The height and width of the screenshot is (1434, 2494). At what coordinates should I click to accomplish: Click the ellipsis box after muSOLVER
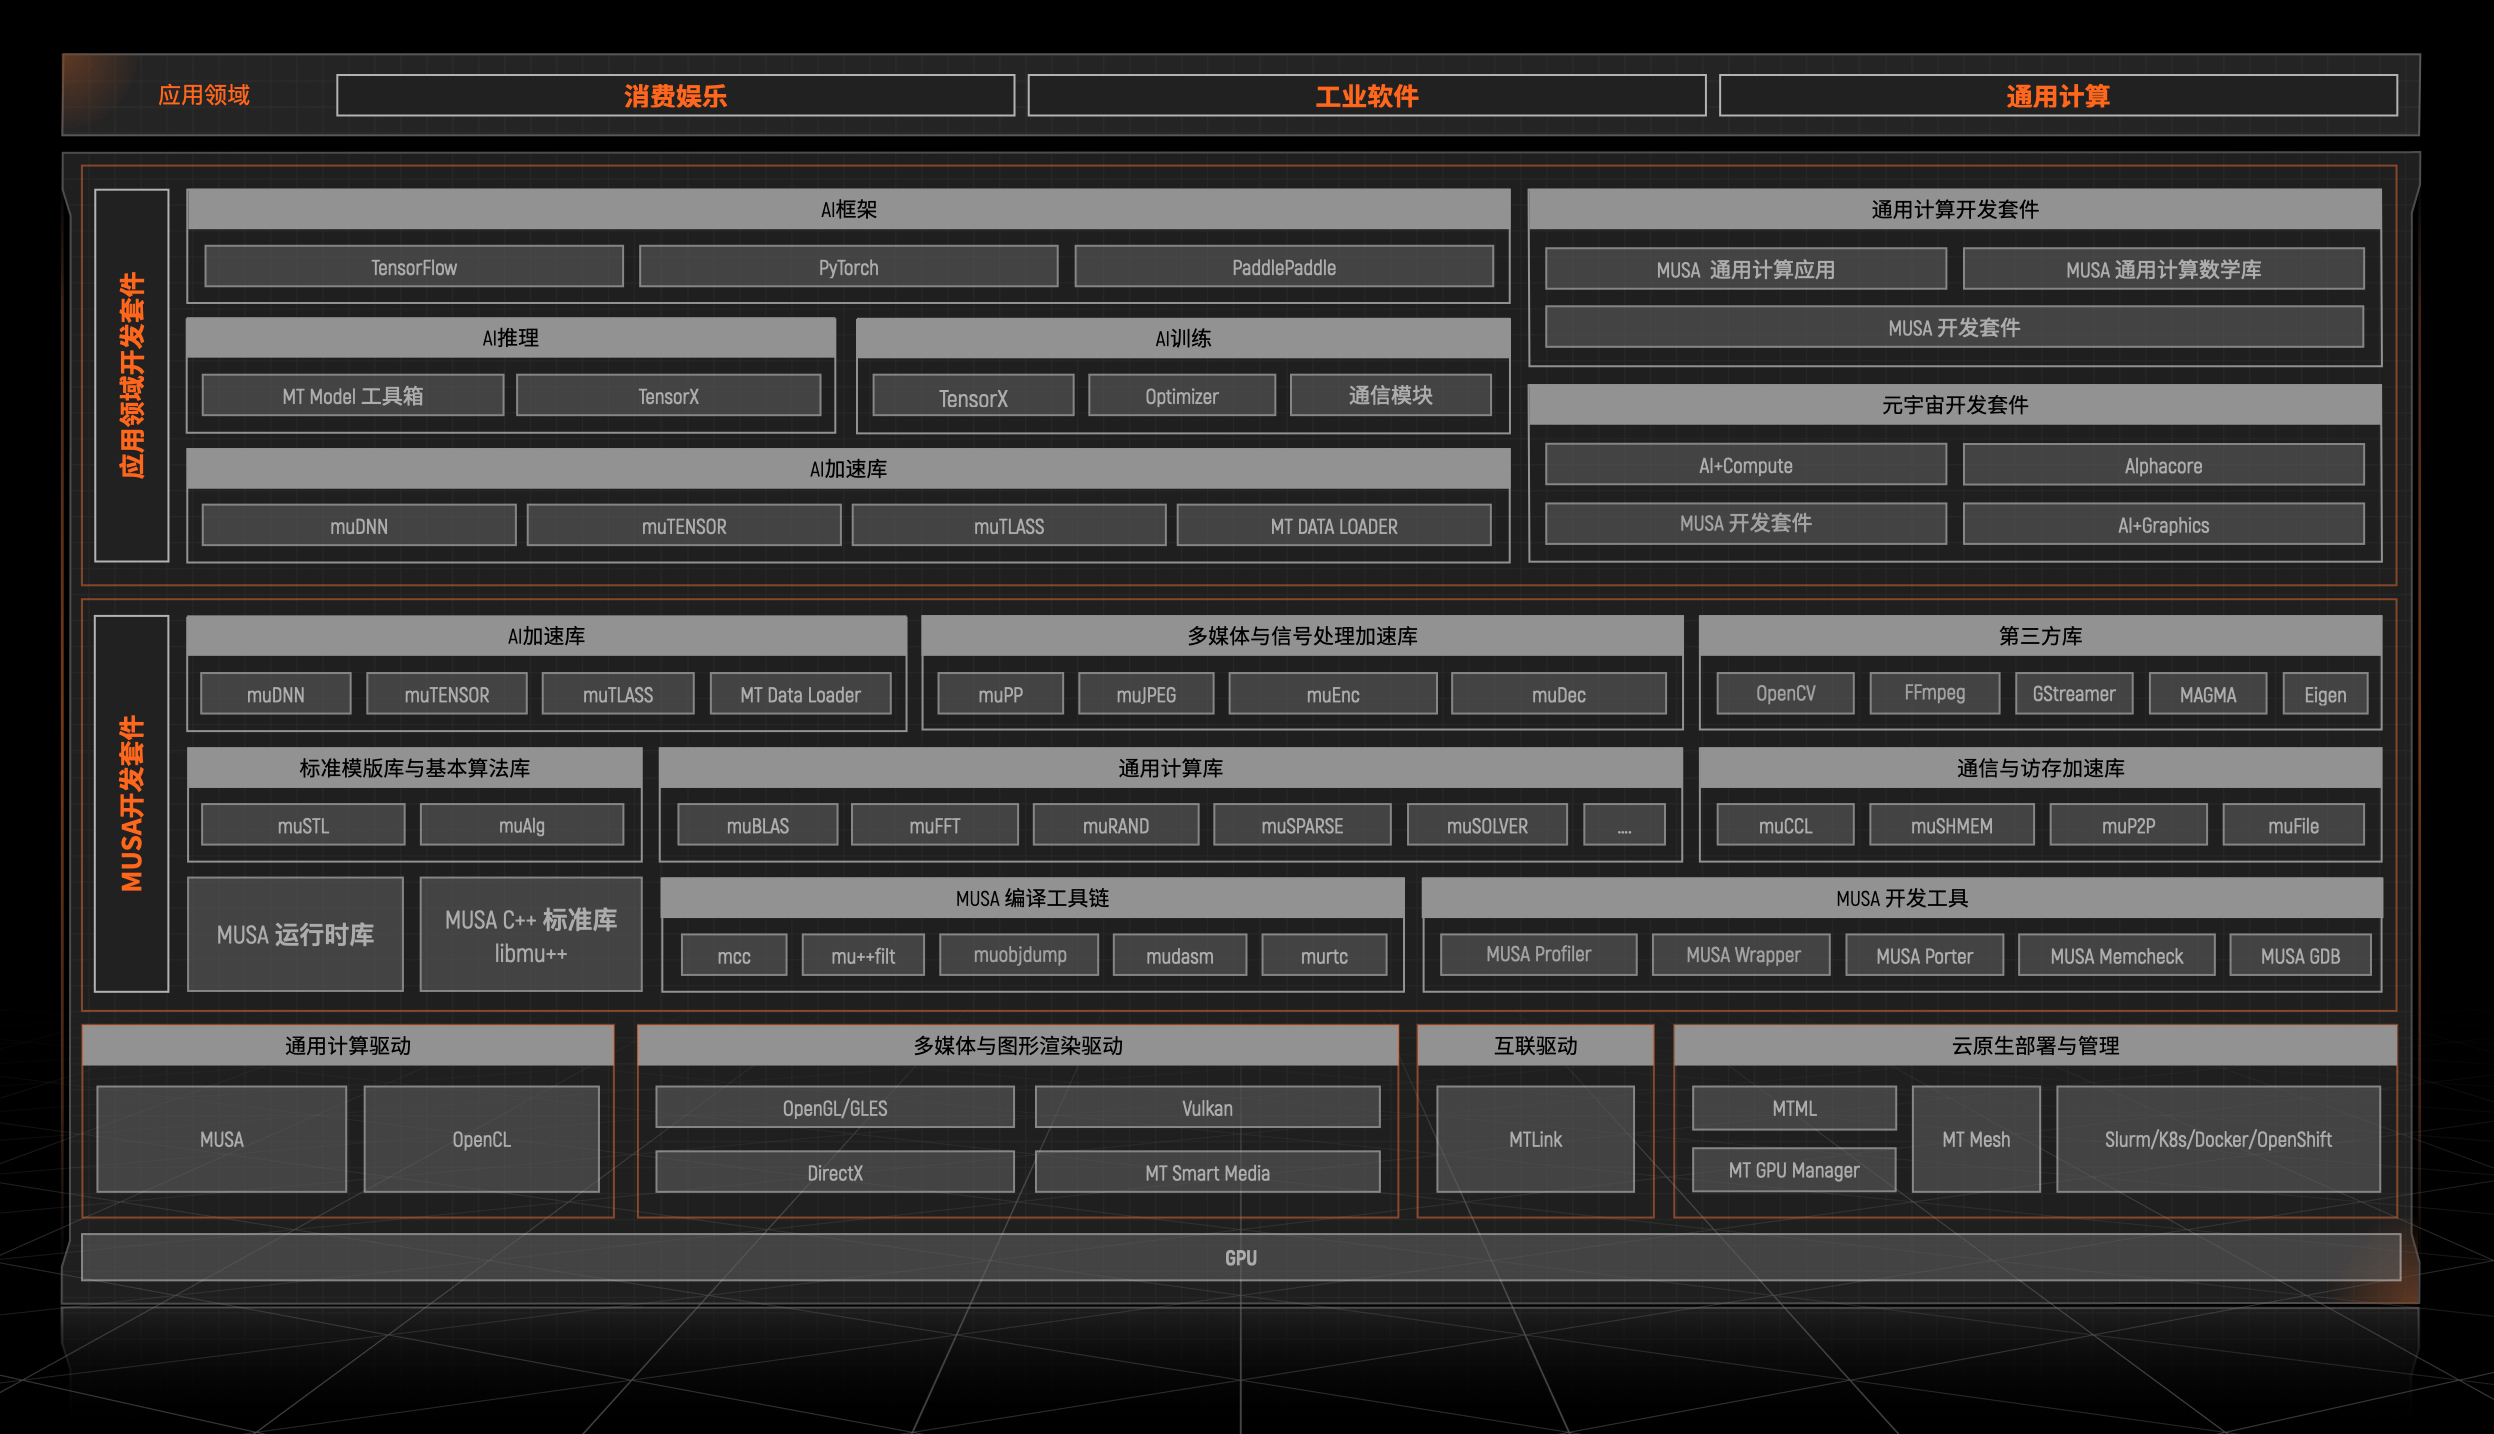(1624, 826)
